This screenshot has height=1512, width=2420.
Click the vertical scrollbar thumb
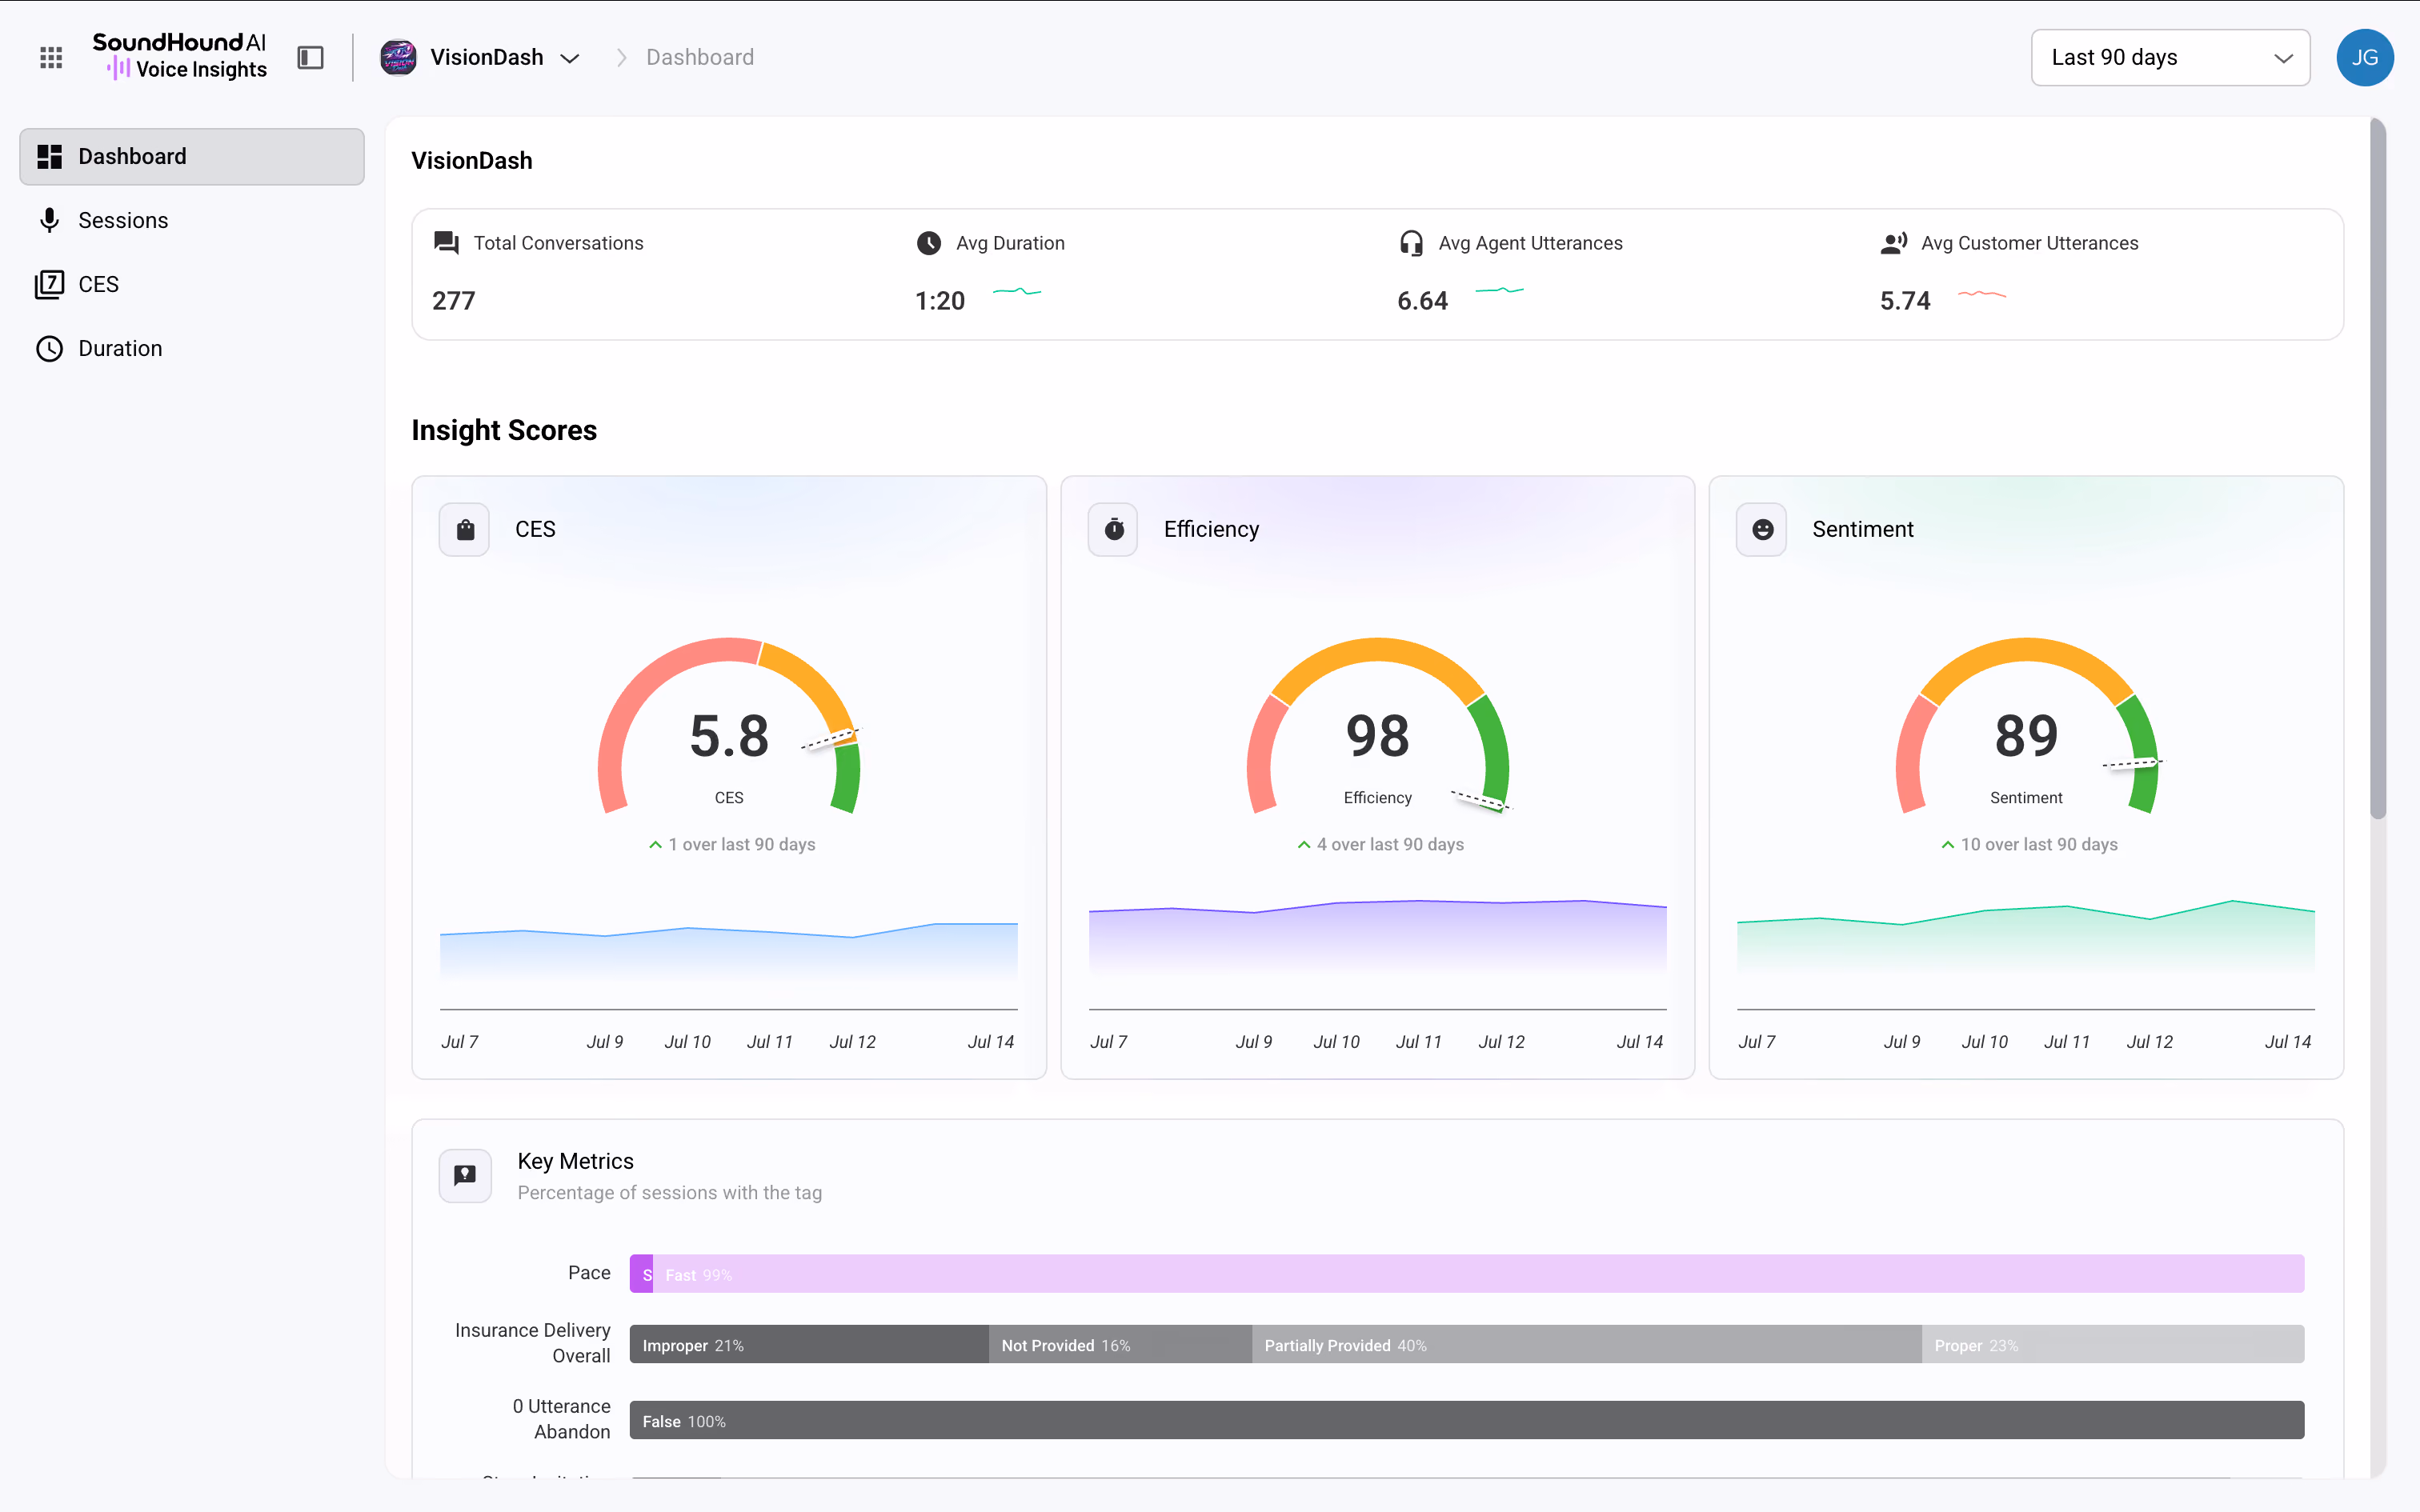(x=2377, y=470)
